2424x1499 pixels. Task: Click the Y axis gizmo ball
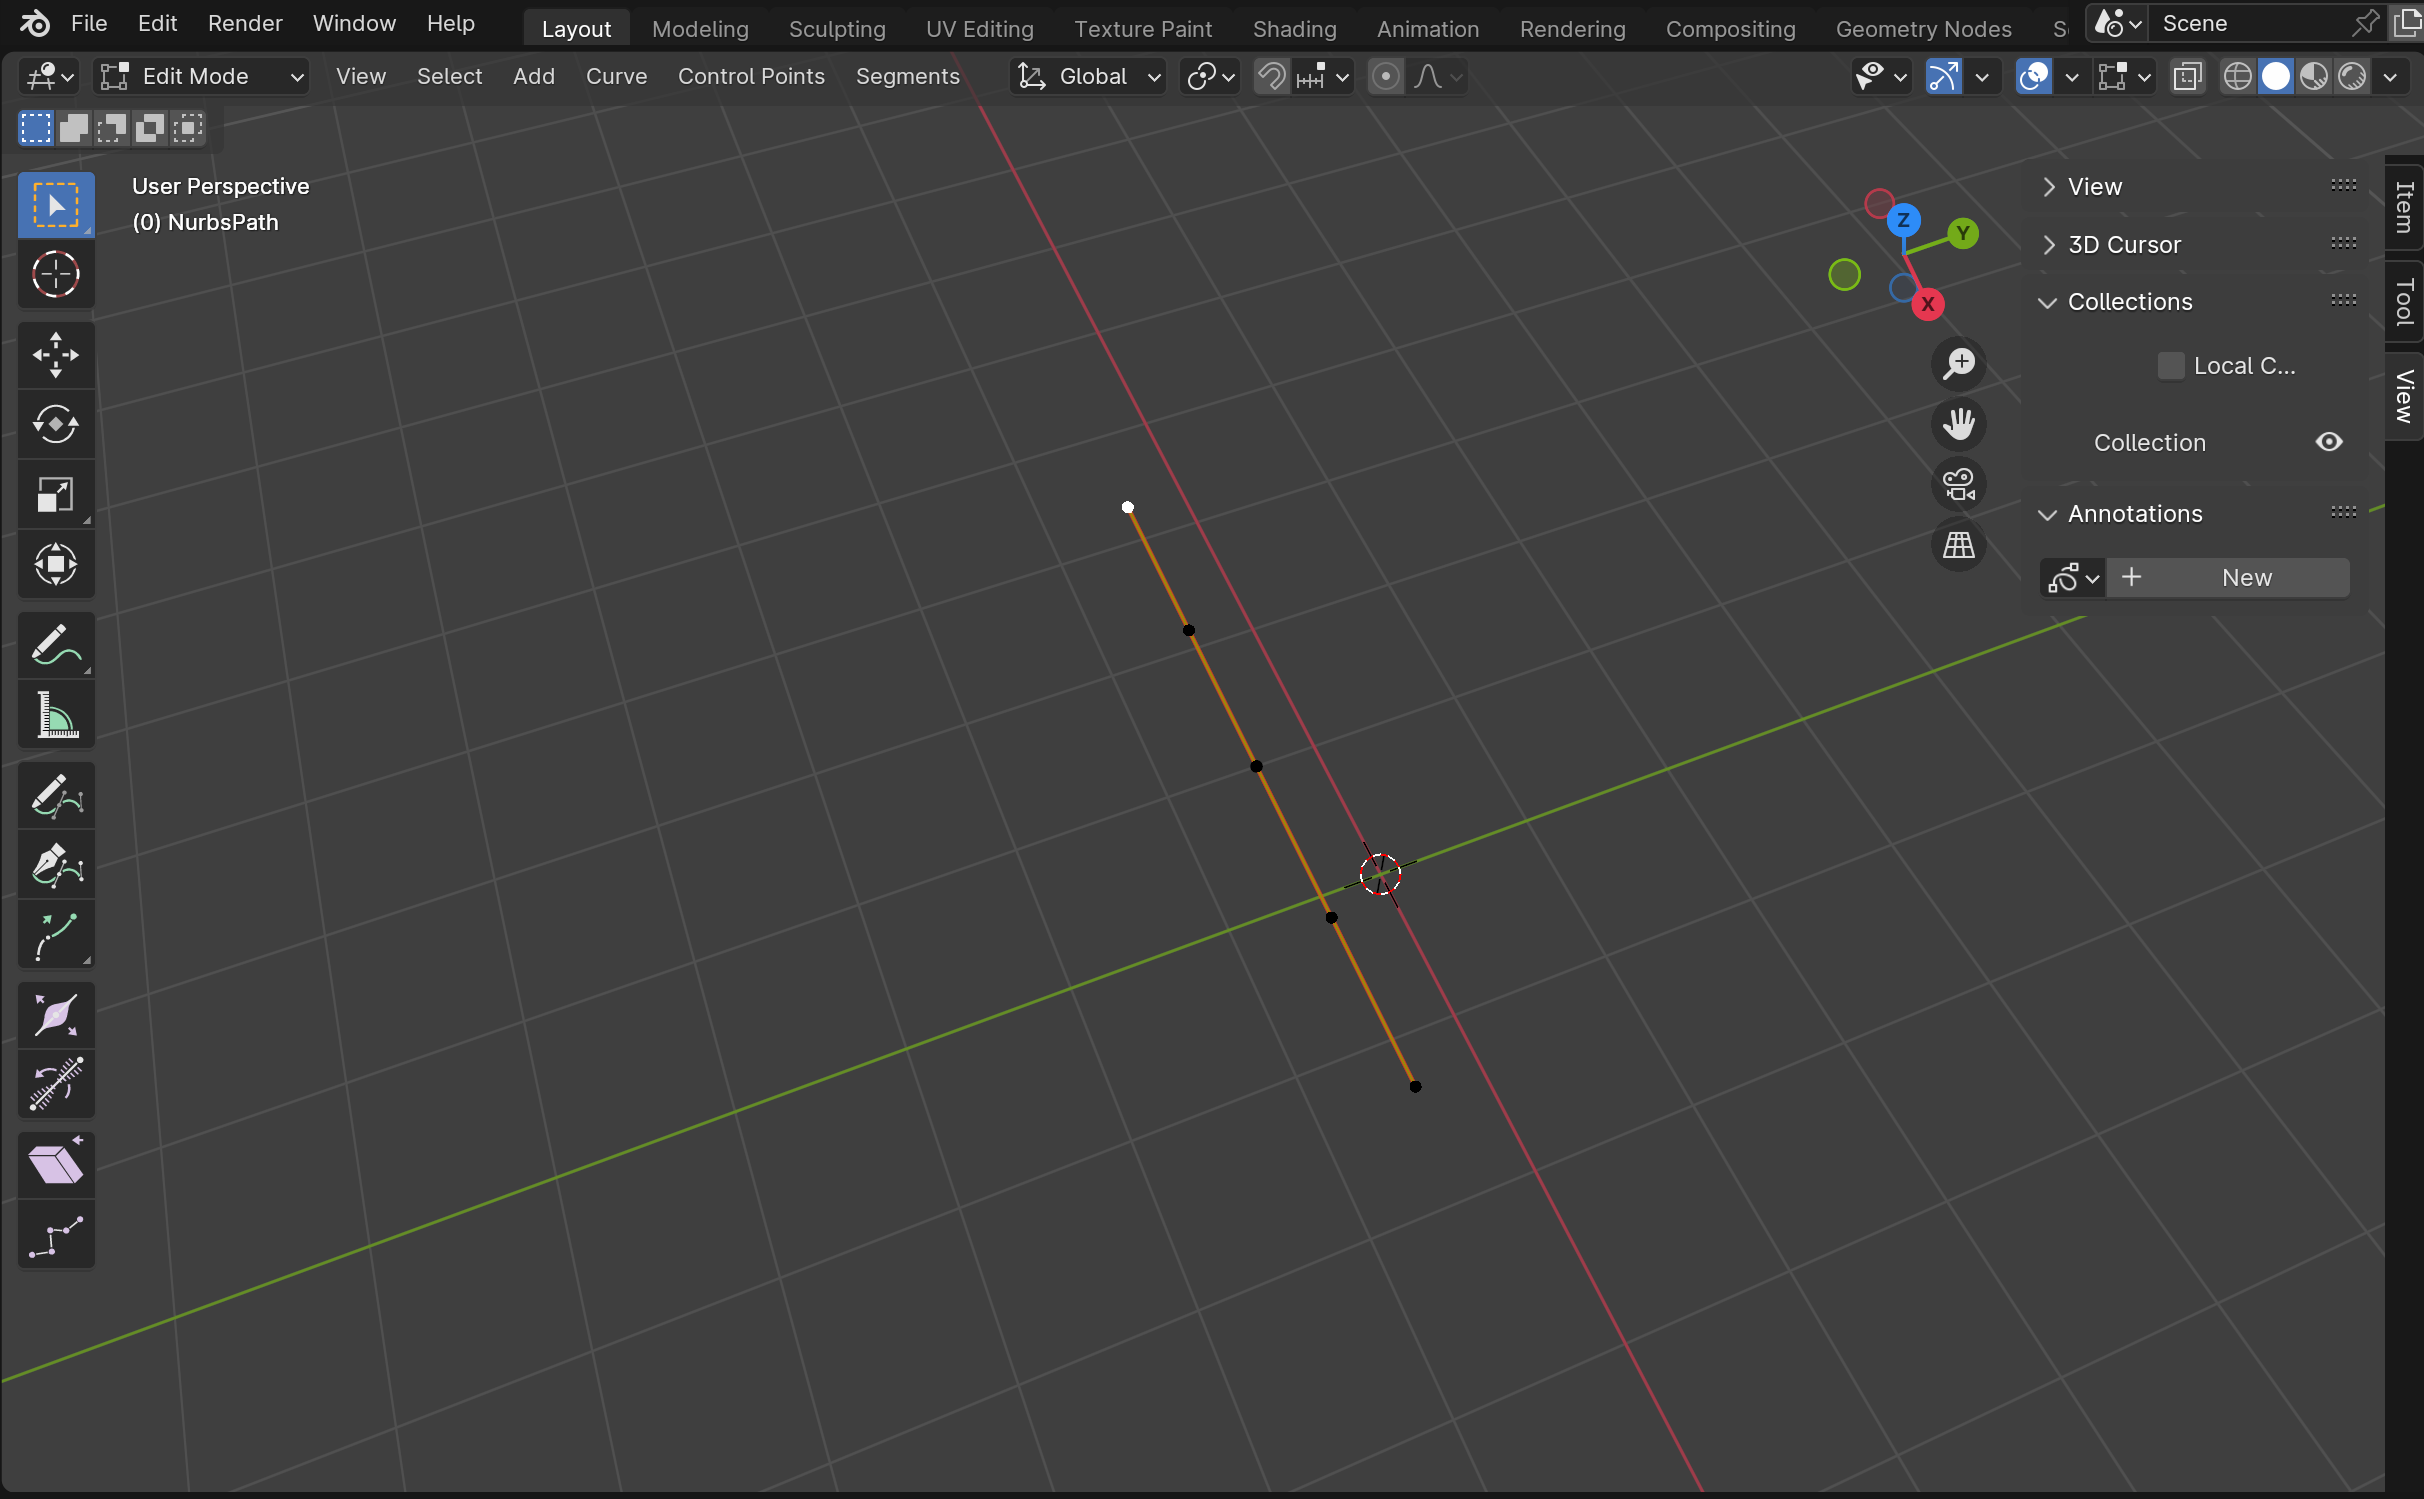(x=1963, y=234)
